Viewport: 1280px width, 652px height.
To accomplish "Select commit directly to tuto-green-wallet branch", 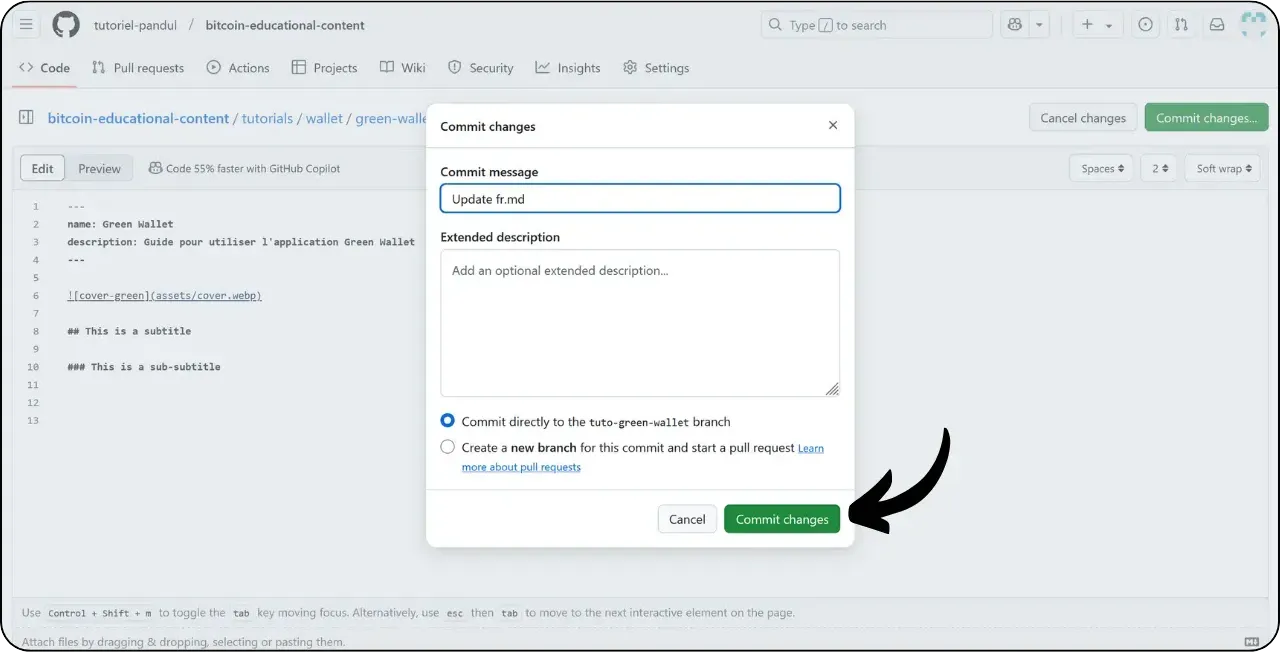I will [x=447, y=420].
